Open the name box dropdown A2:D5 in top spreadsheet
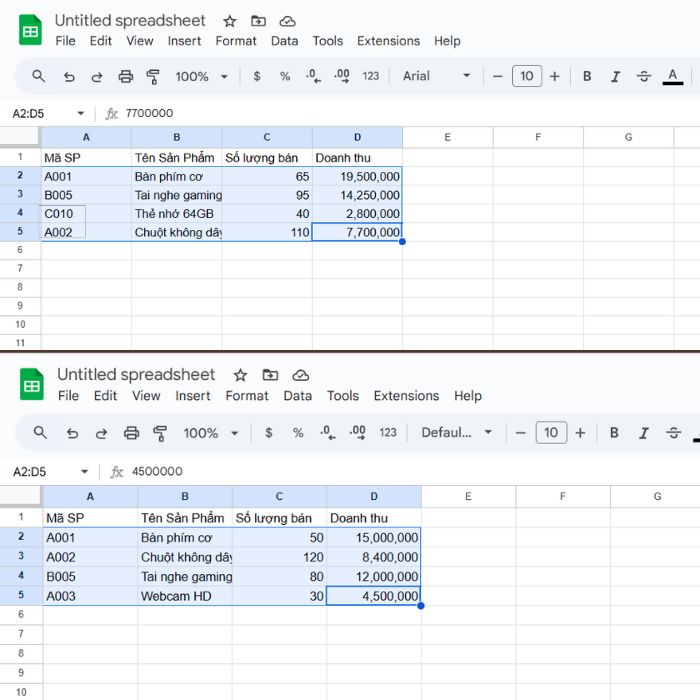 tap(81, 113)
